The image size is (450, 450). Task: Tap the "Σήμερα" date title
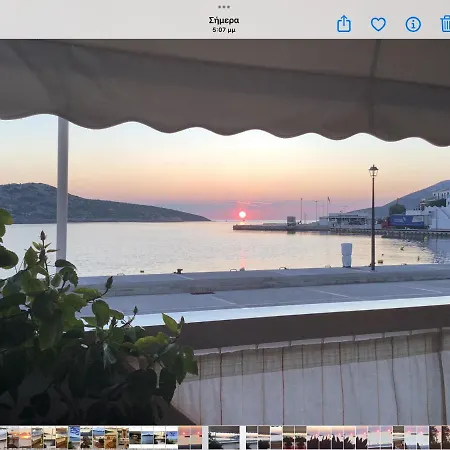coord(224,20)
